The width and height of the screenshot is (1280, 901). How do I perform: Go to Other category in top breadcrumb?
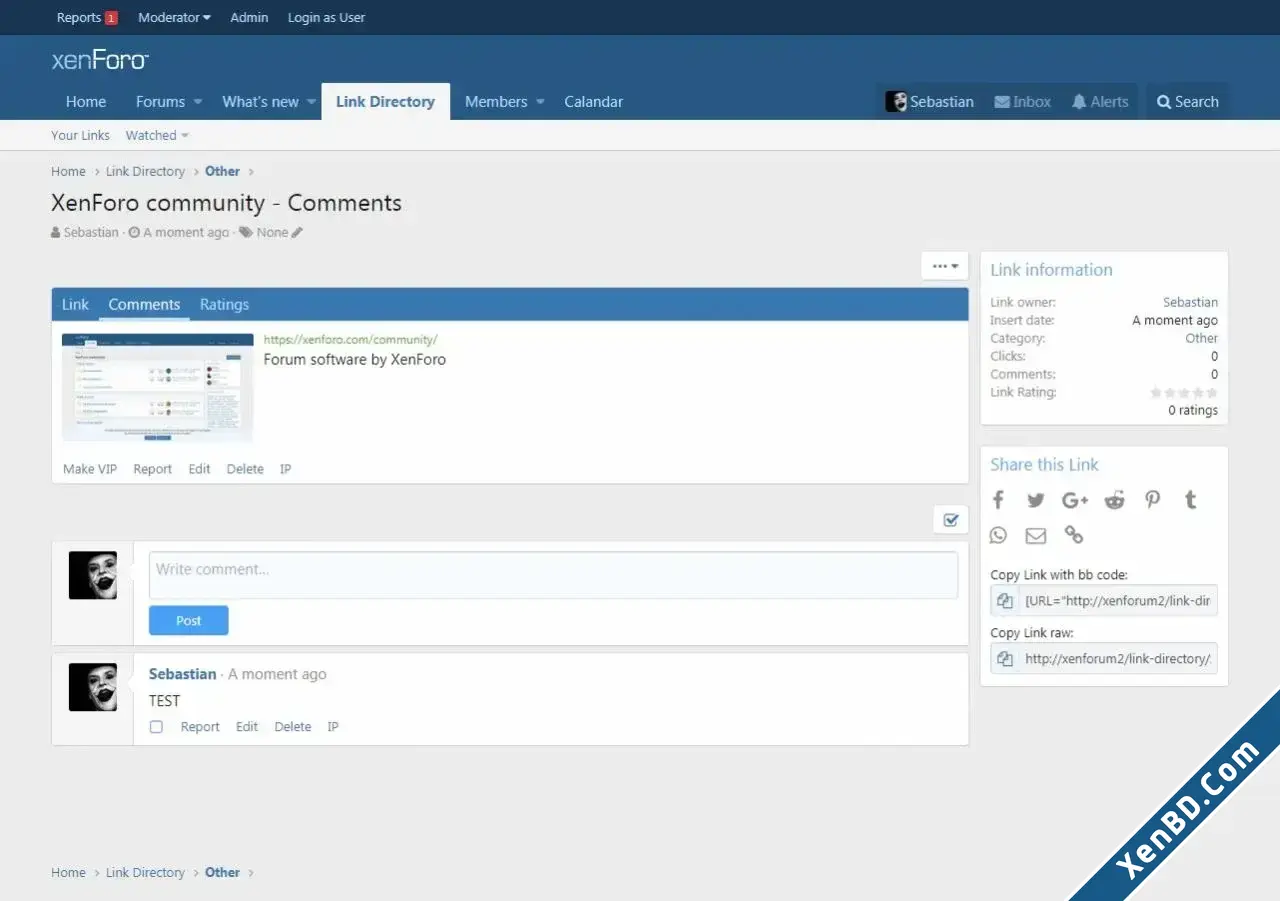(222, 171)
